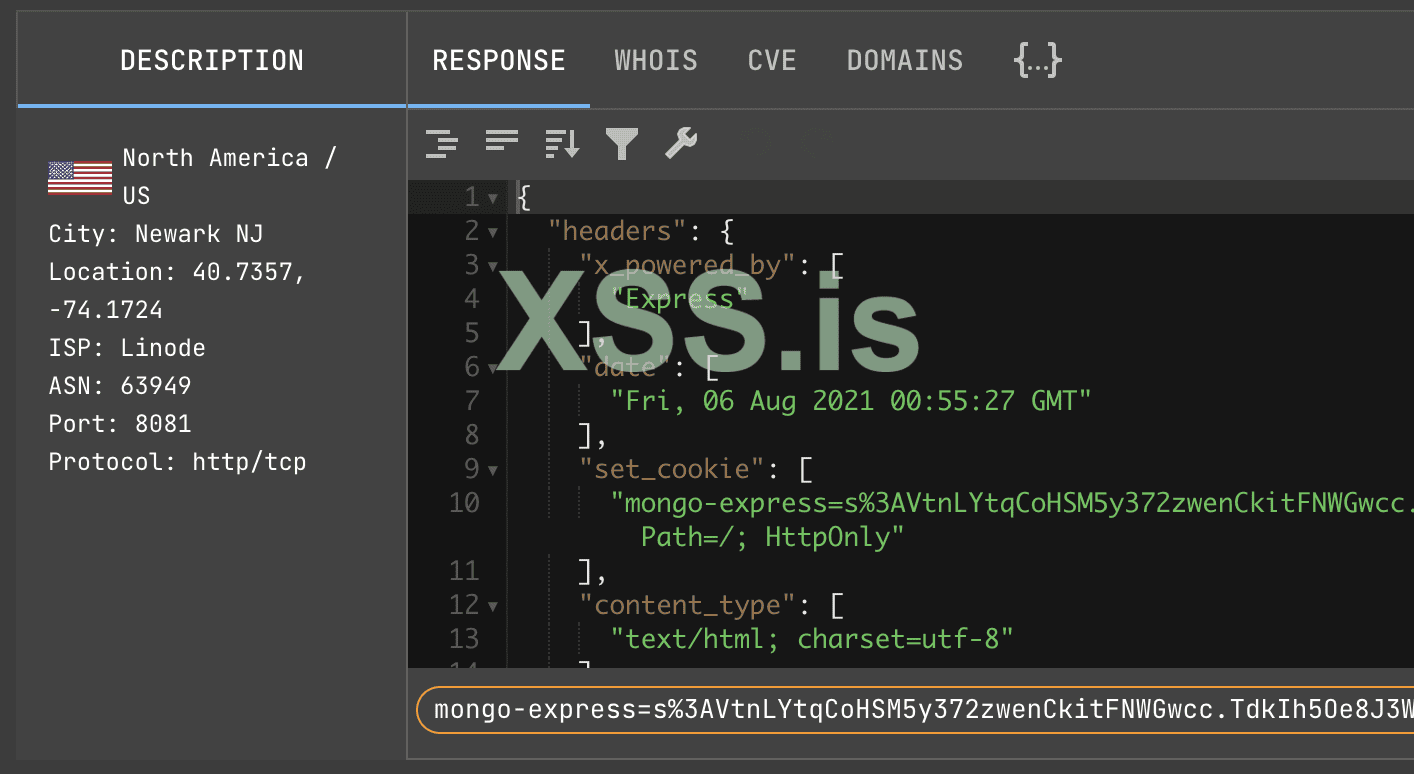Click the "ISP: Linode" entry
The image size is (1414, 774).
tap(127, 348)
